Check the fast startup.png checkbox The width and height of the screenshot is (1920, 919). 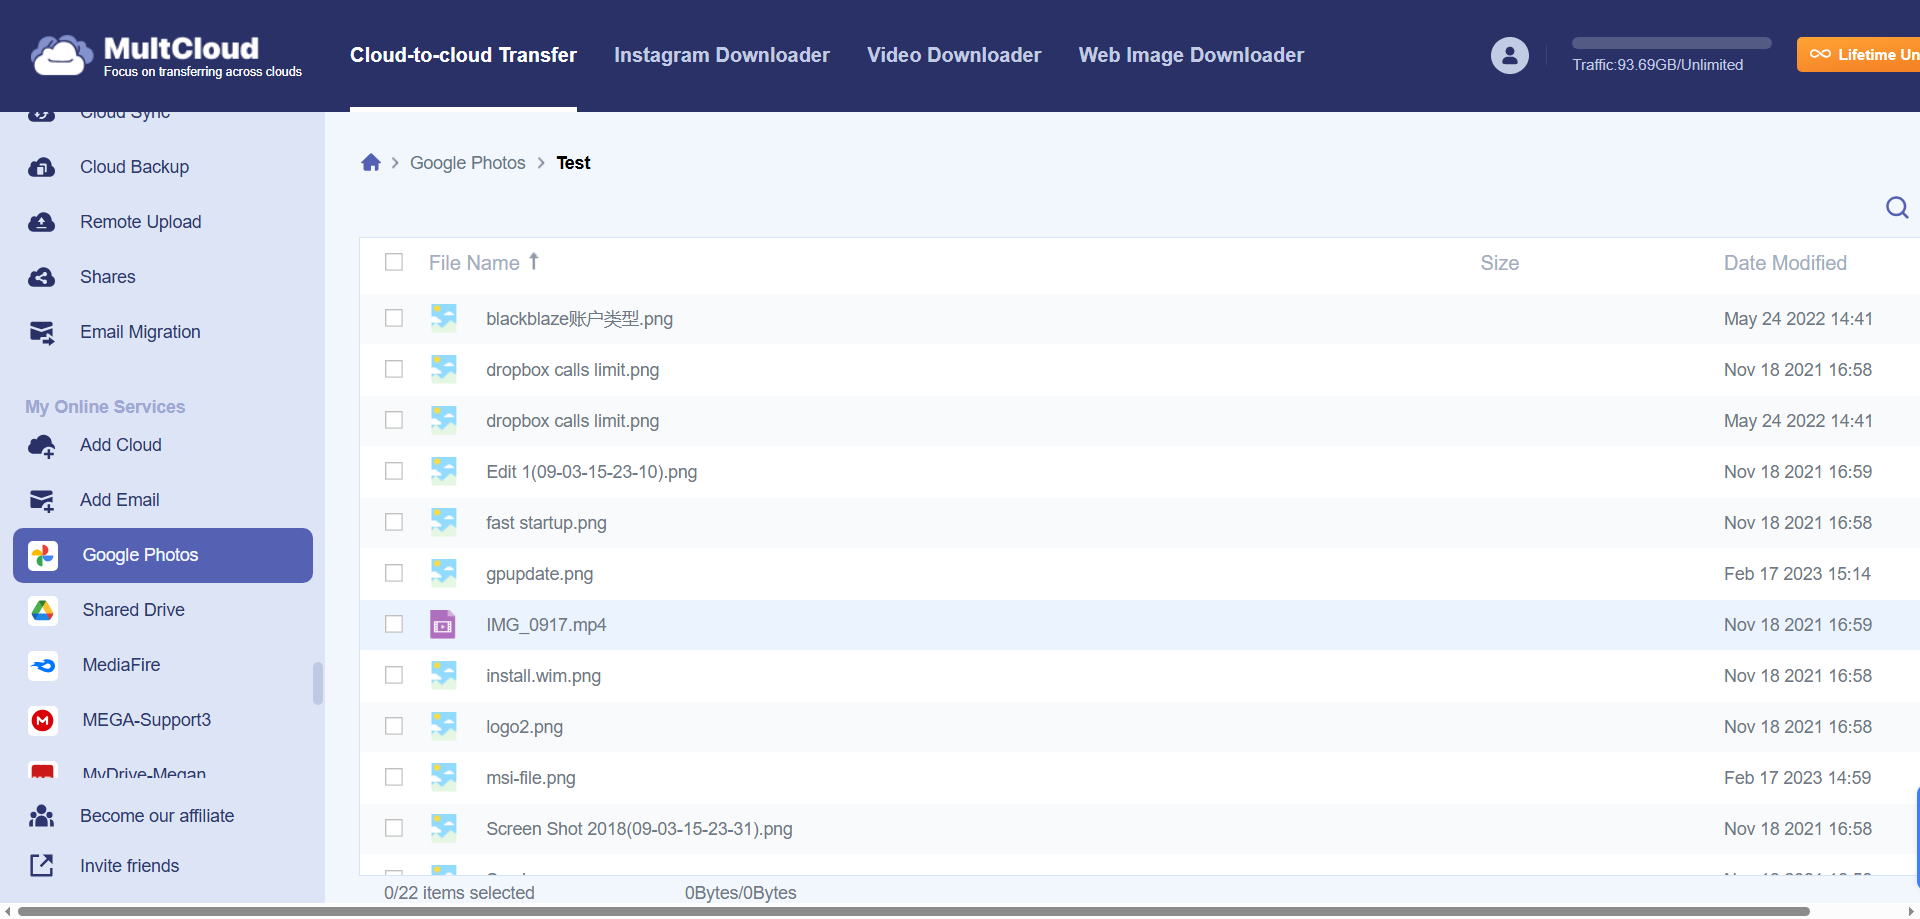coord(394,522)
